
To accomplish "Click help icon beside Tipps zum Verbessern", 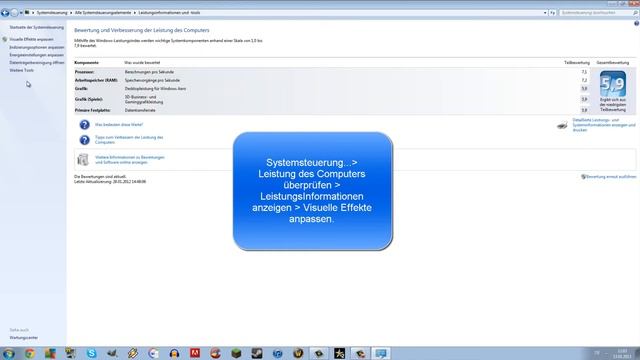I will tap(84, 140).
